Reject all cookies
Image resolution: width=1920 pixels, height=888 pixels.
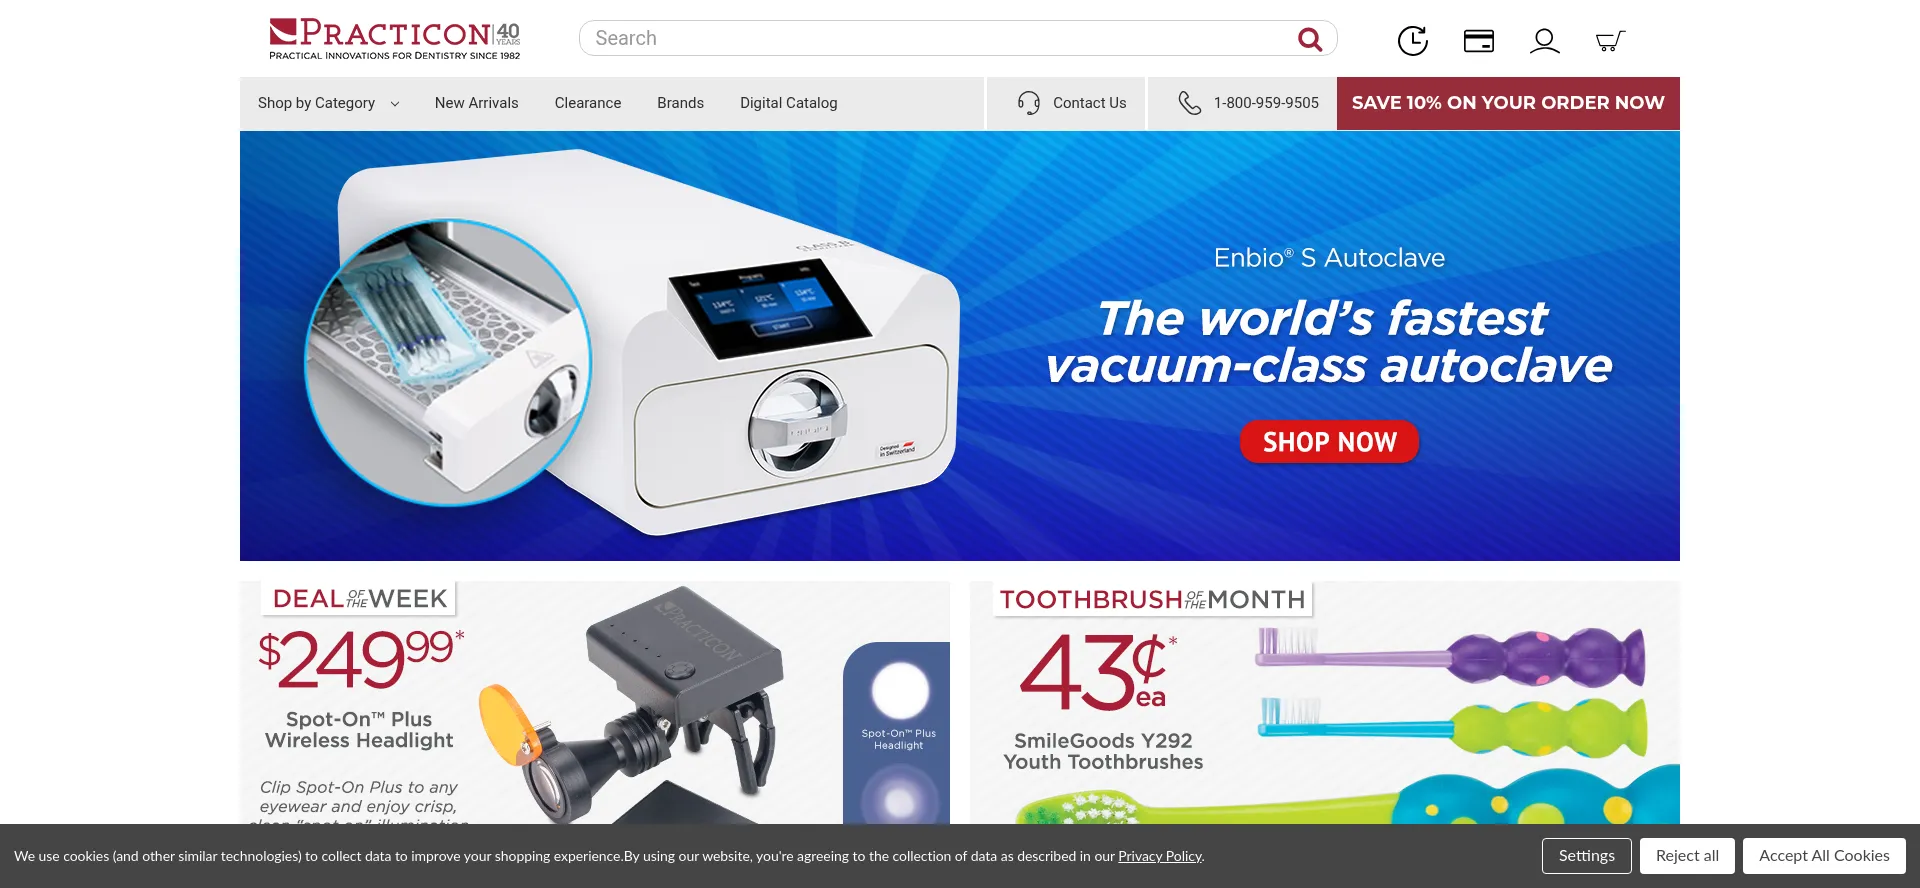[1687, 856]
